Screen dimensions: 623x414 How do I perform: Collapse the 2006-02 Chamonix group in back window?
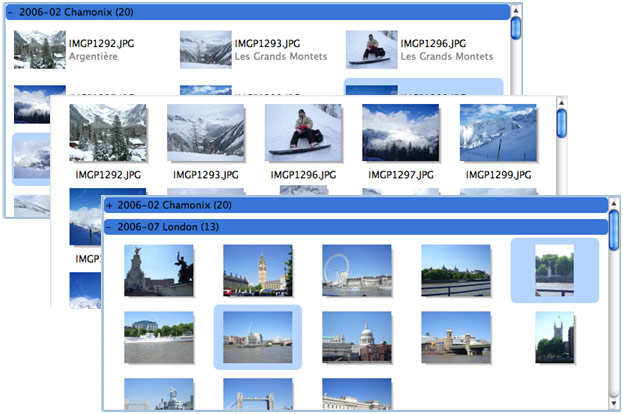click(10, 12)
